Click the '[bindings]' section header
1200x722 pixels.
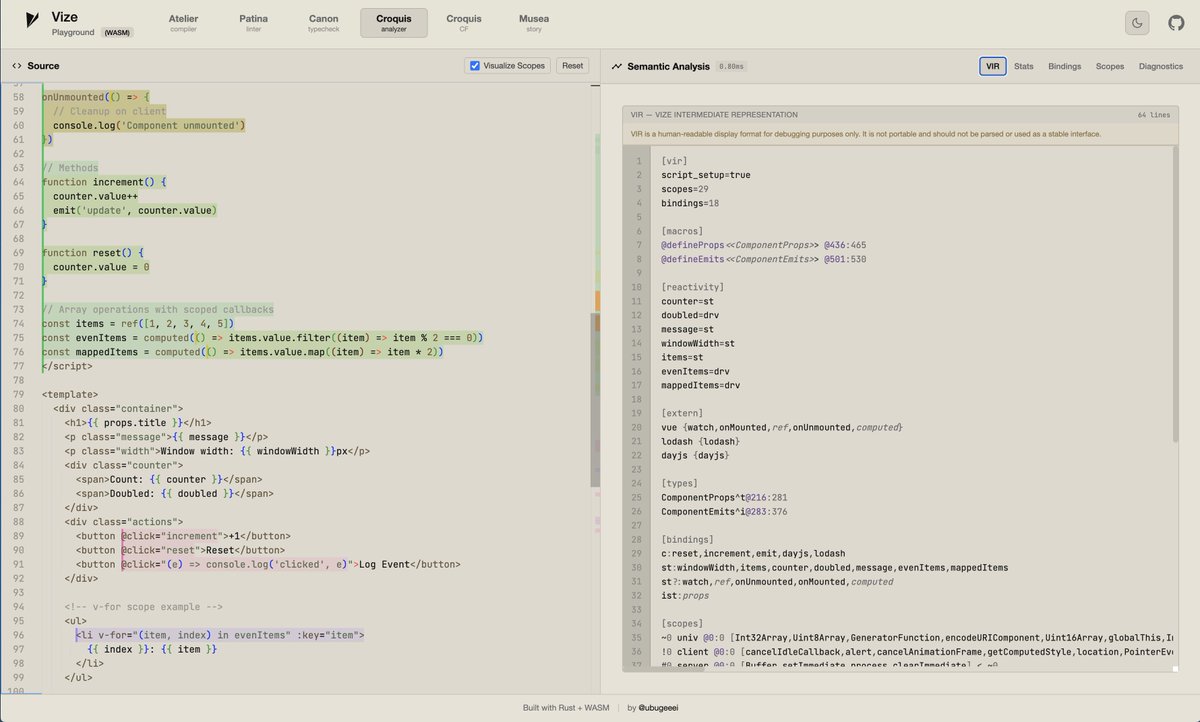coord(687,539)
